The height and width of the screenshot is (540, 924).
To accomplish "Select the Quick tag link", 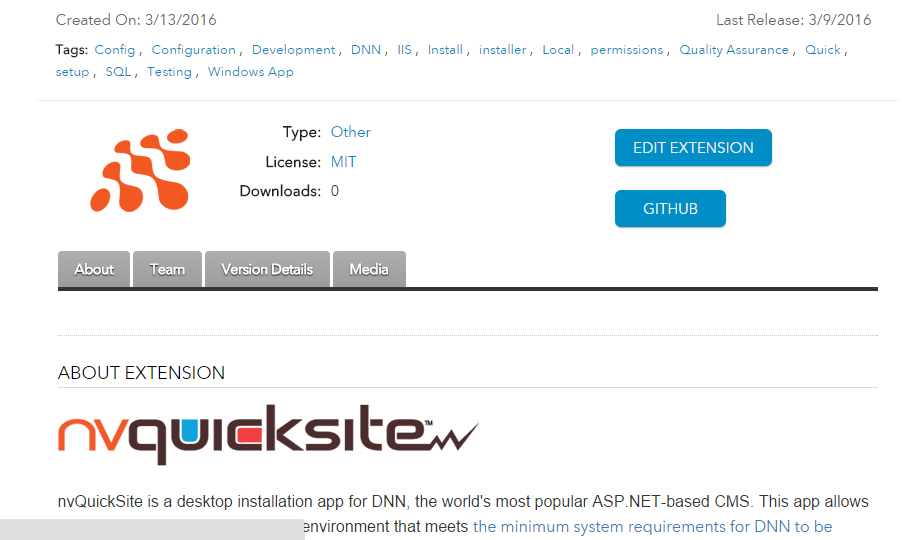I will (823, 50).
